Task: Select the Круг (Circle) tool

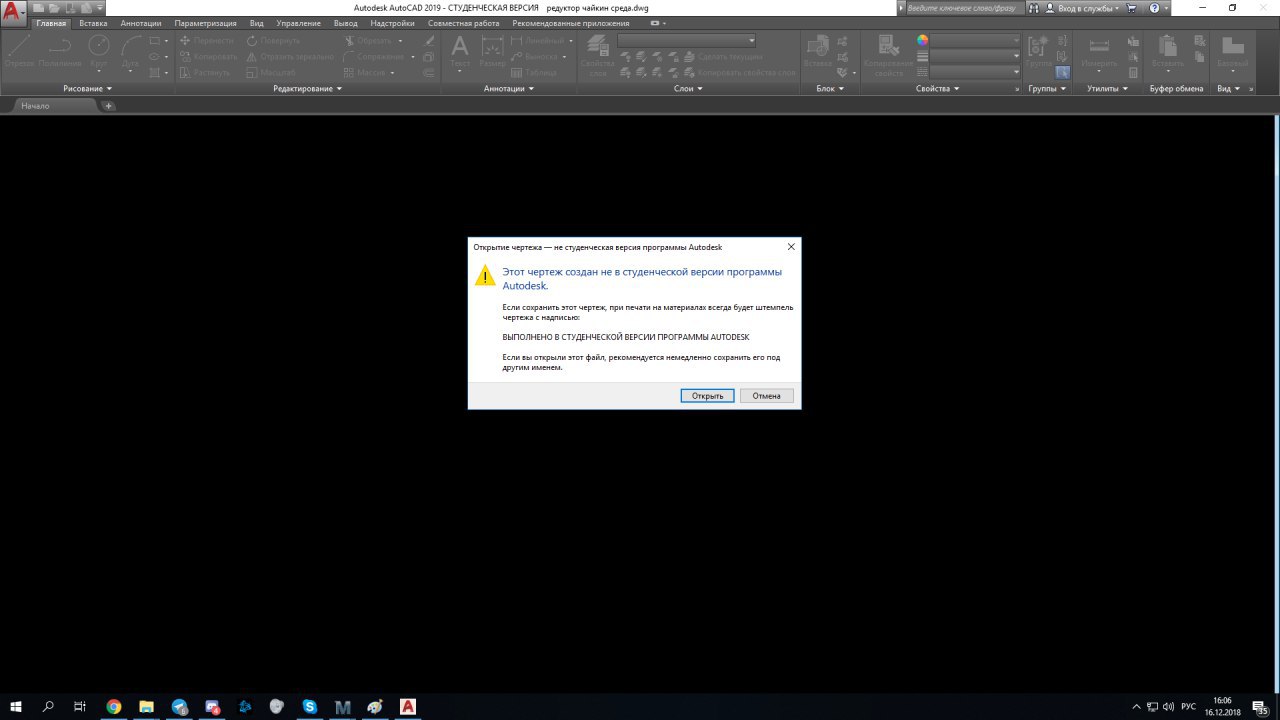Action: click(99, 52)
